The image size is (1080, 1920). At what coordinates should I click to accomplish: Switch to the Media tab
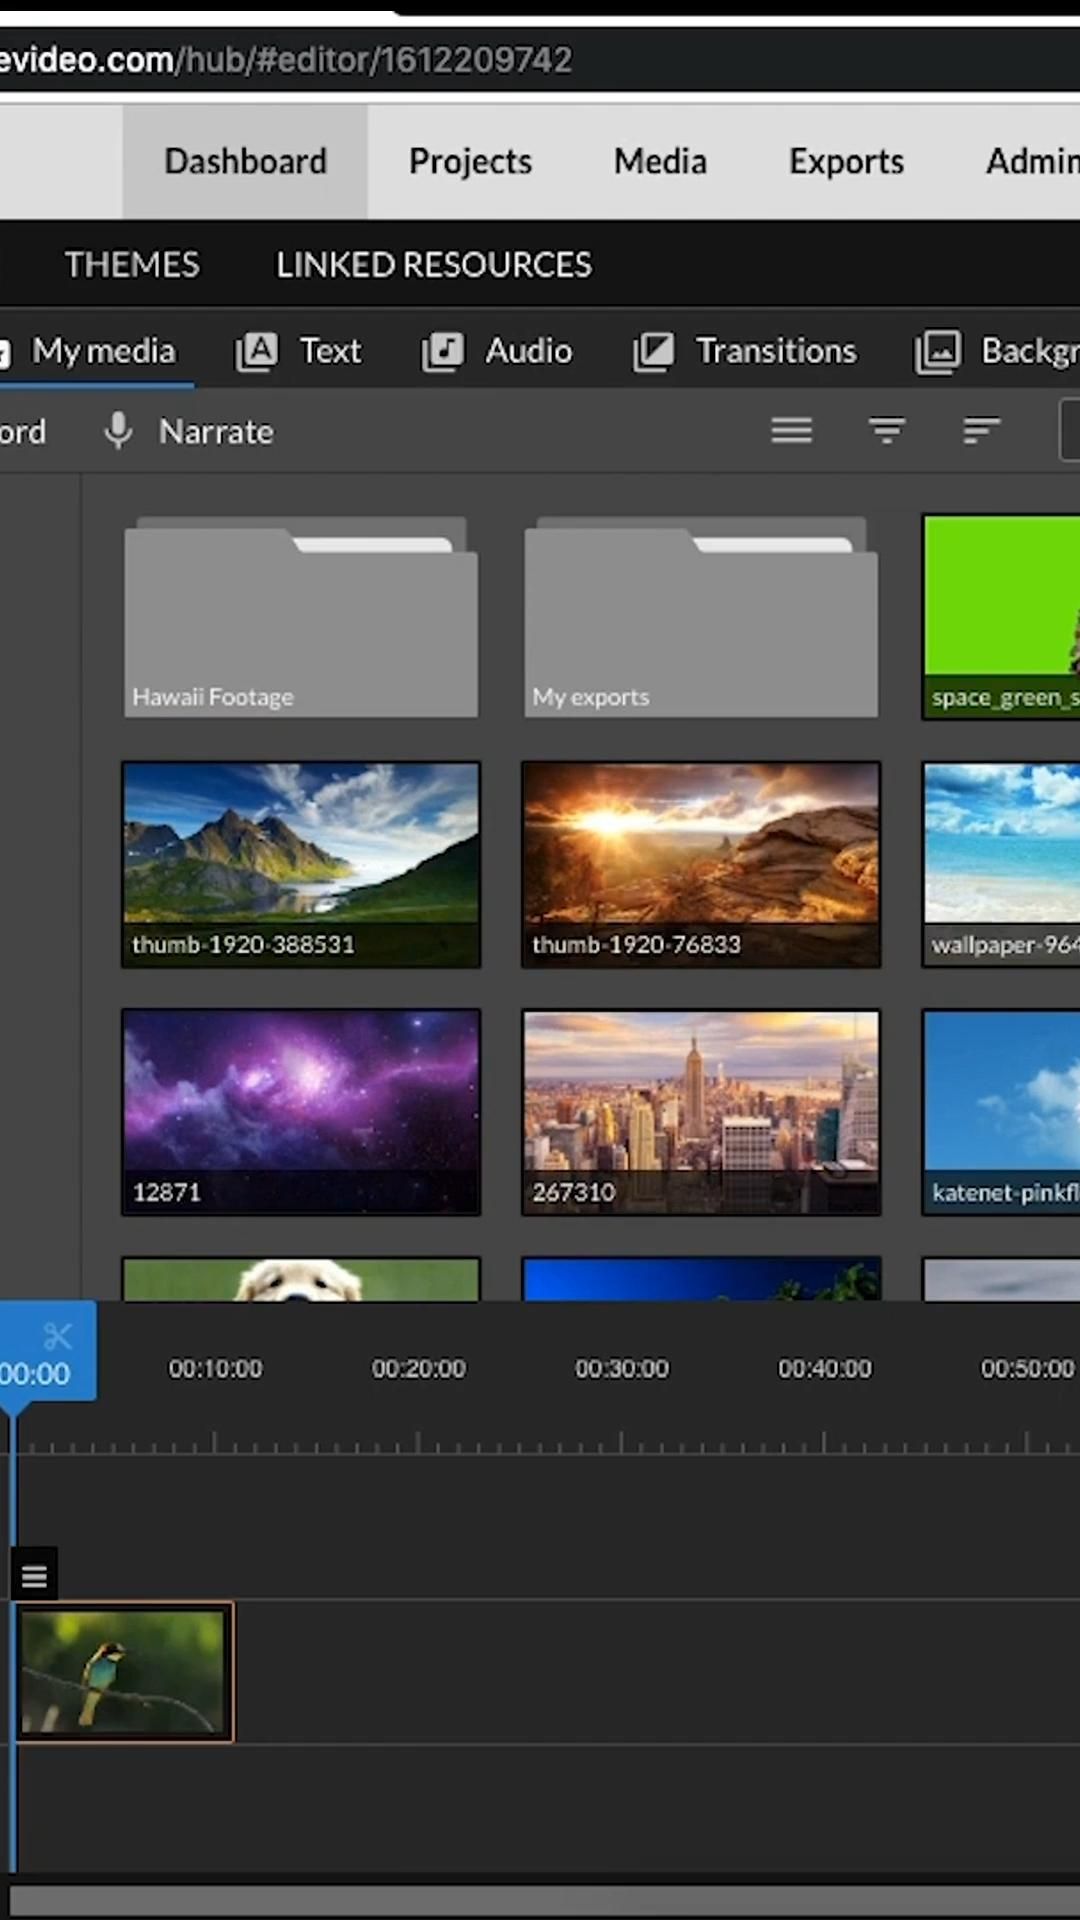(x=660, y=161)
